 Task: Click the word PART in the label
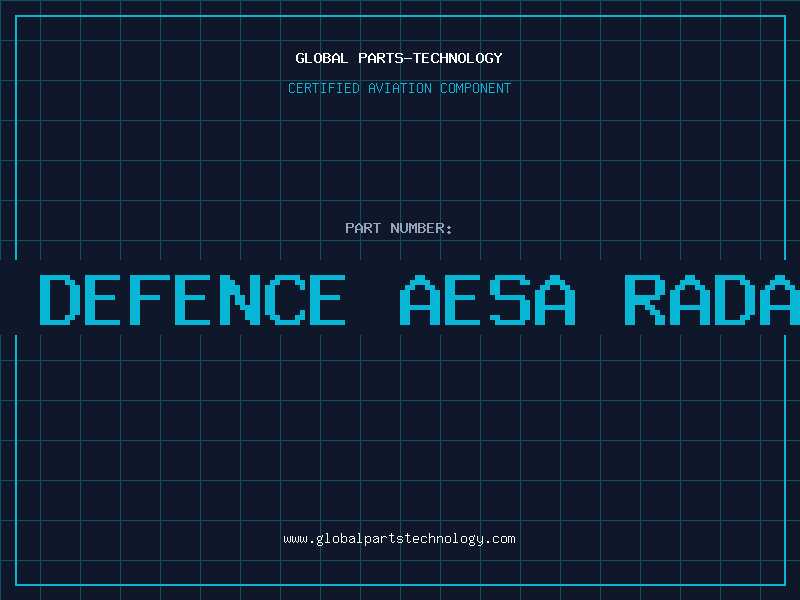pyautogui.click(x=363, y=228)
